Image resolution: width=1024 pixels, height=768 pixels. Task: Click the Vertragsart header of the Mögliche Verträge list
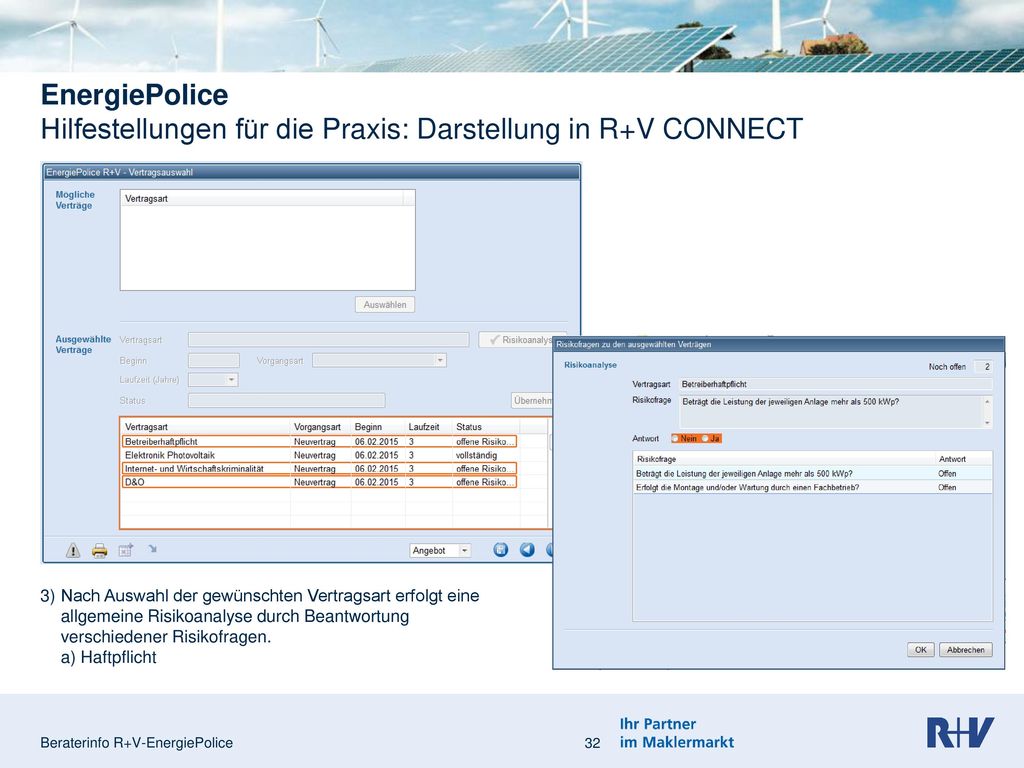(x=262, y=199)
